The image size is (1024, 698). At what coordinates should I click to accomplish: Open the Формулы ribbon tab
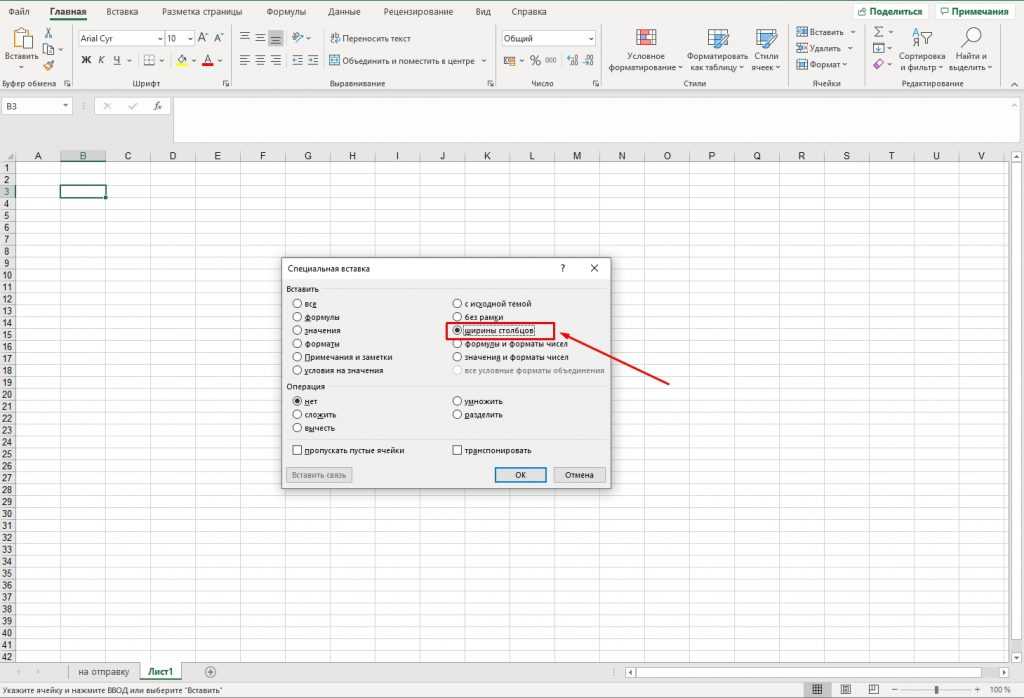[x=286, y=12]
